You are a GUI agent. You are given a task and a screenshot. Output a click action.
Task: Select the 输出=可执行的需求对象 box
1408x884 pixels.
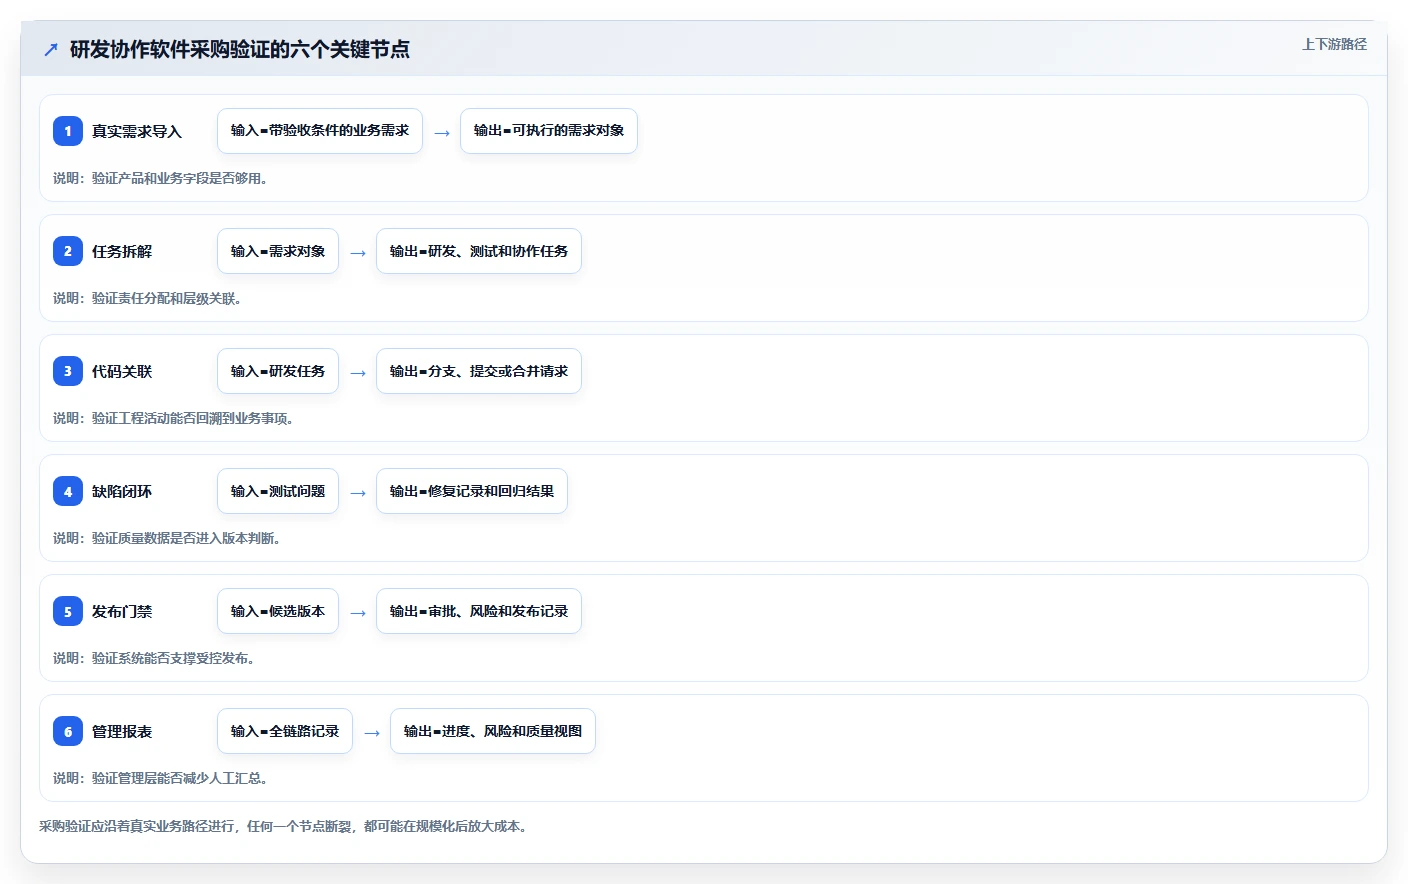[x=549, y=131]
